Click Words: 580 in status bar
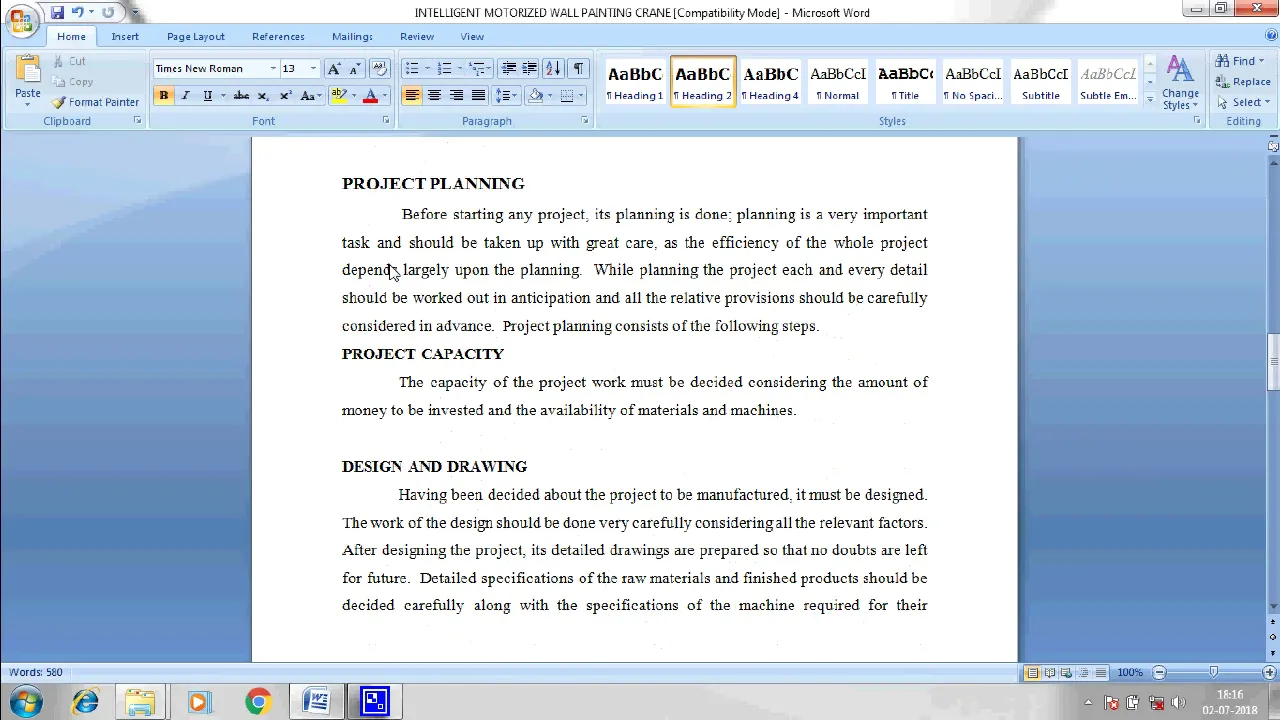Image resolution: width=1280 pixels, height=720 pixels. click(36, 673)
